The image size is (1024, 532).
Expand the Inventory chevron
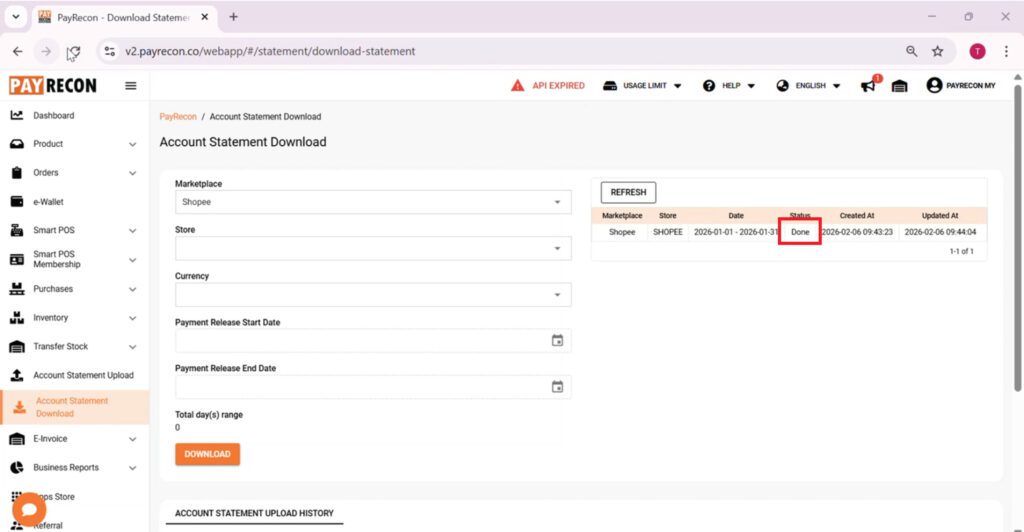click(133, 318)
